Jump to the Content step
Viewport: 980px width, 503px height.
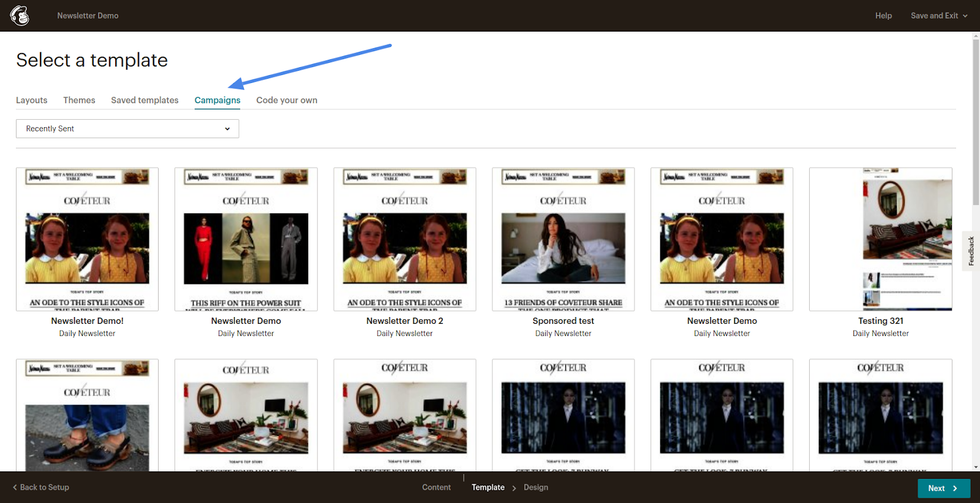coord(436,488)
